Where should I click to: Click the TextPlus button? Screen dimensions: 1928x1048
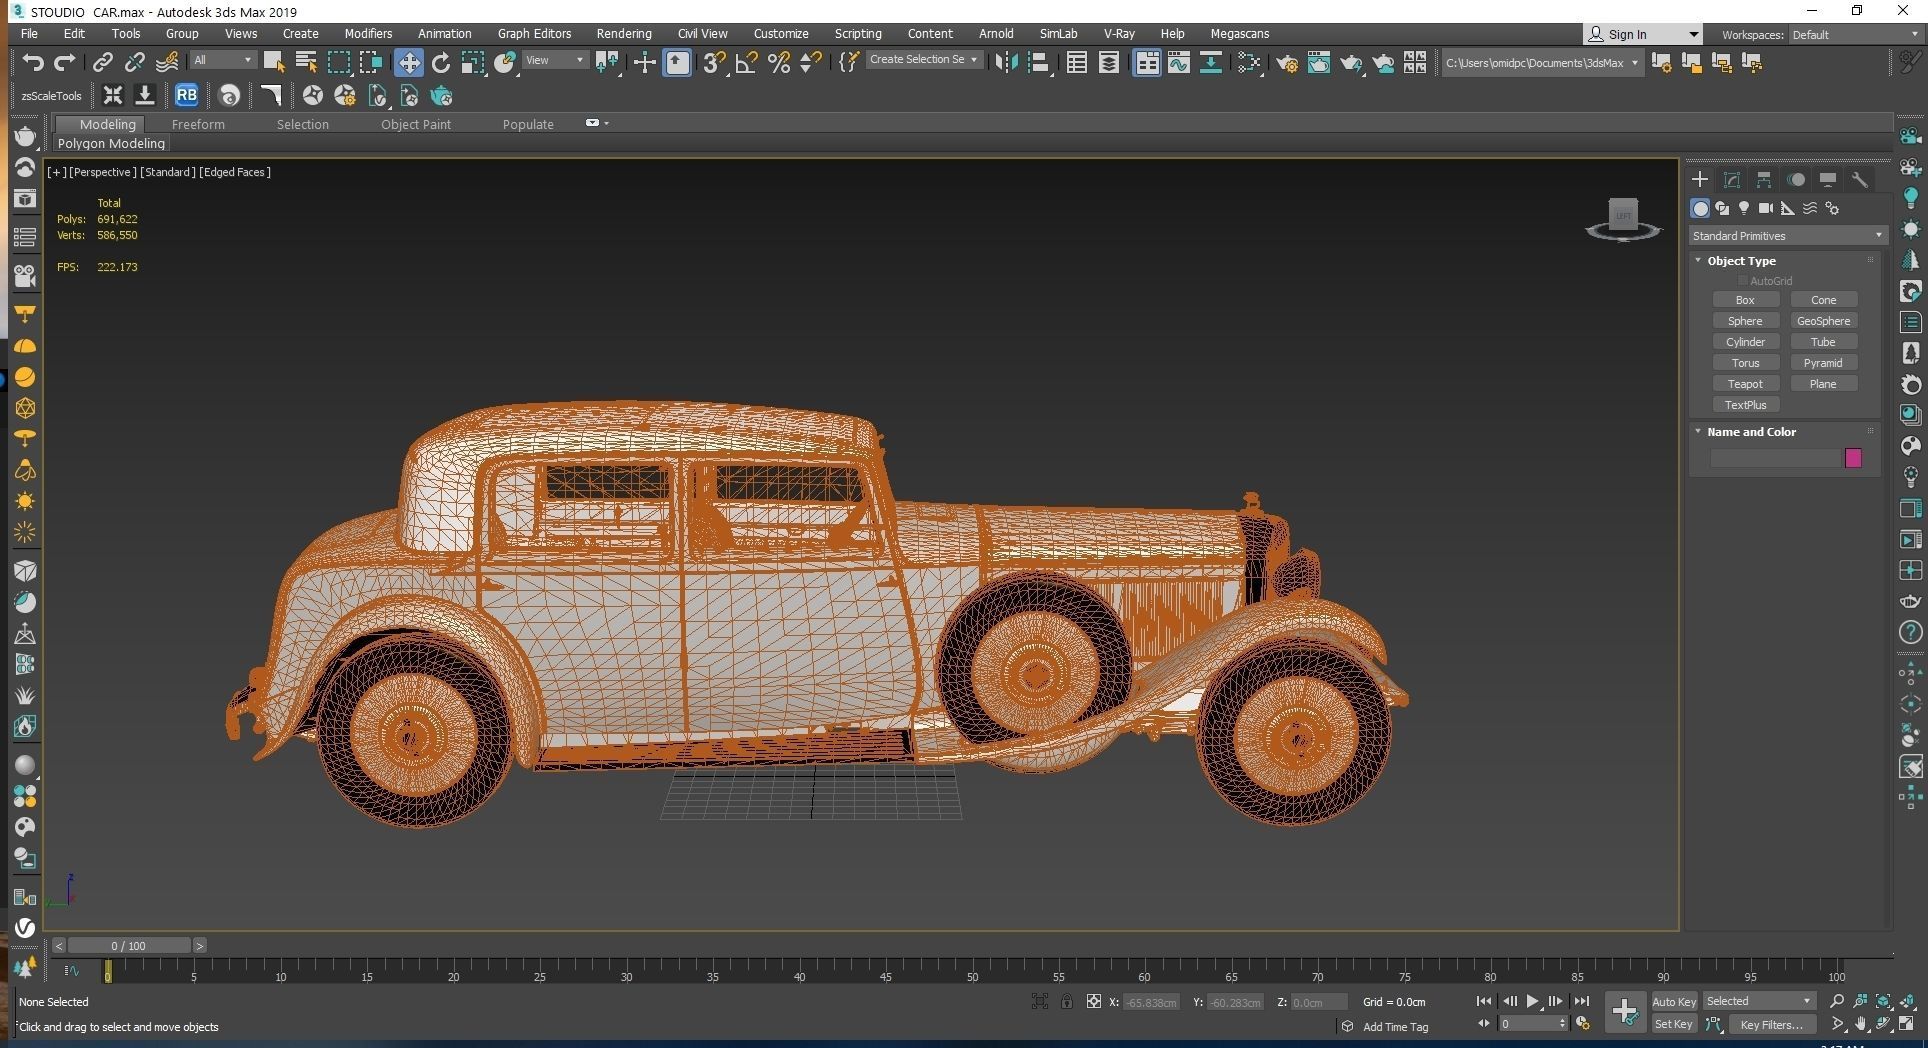pyautogui.click(x=1745, y=405)
